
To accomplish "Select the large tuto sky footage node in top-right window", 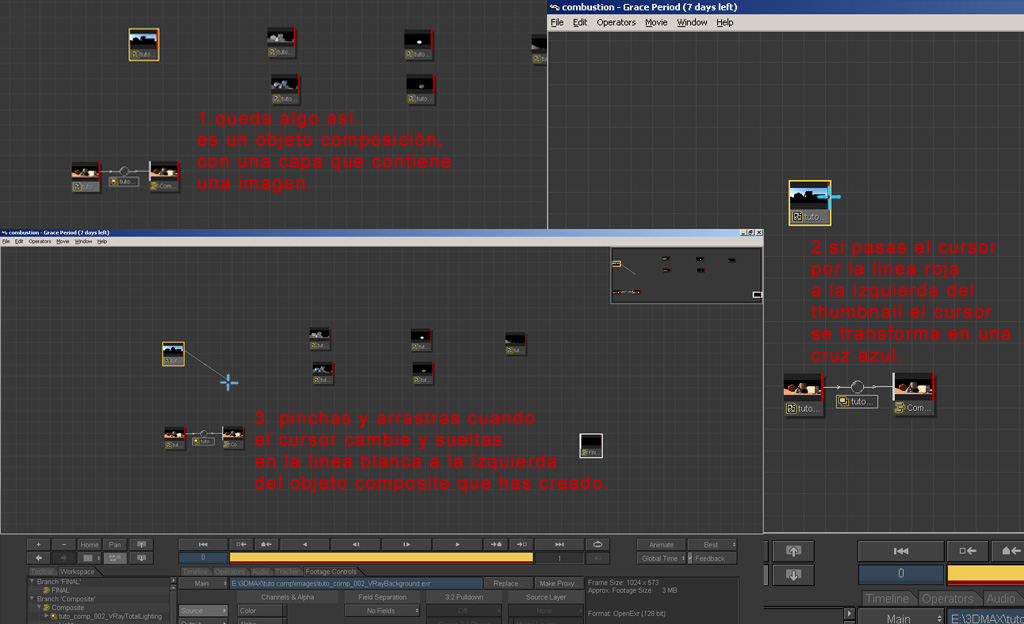I will pyautogui.click(x=810, y=203).
